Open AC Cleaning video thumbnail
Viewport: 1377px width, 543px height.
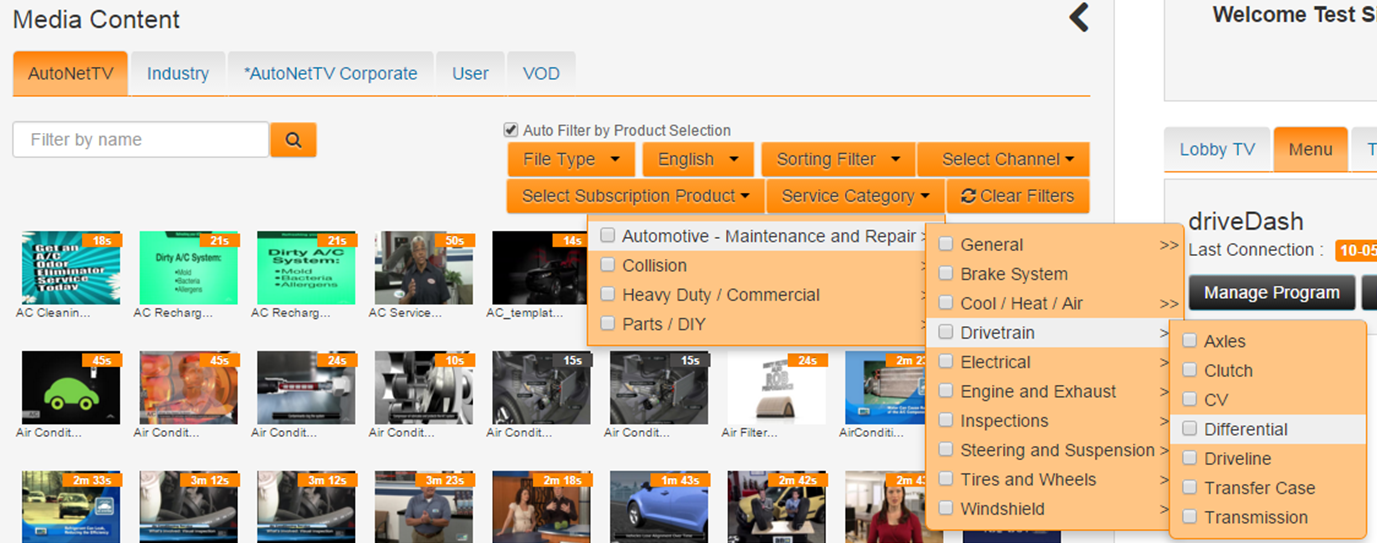pos(71,268)
